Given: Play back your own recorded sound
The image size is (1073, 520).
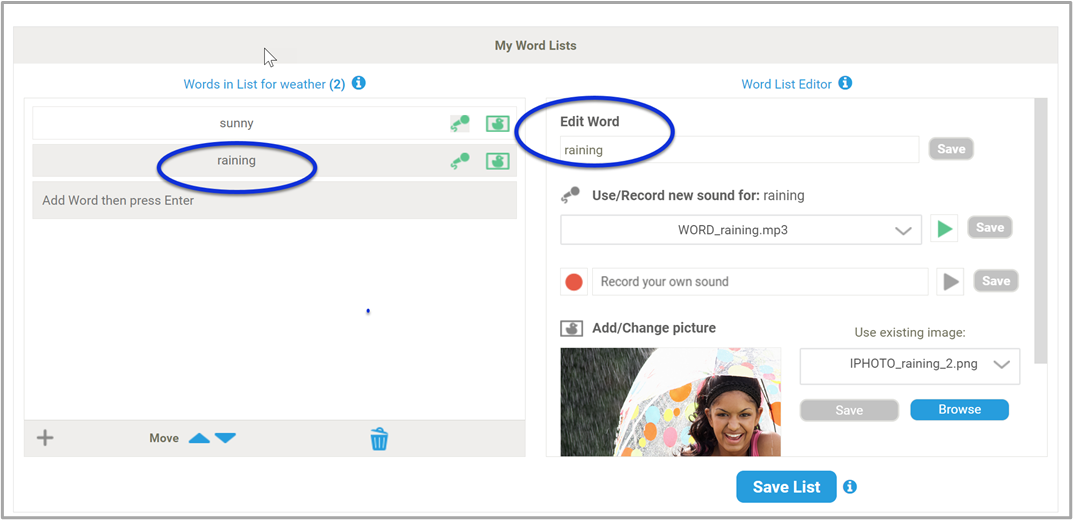Looking at the screenshot, I should pos(951,282).
